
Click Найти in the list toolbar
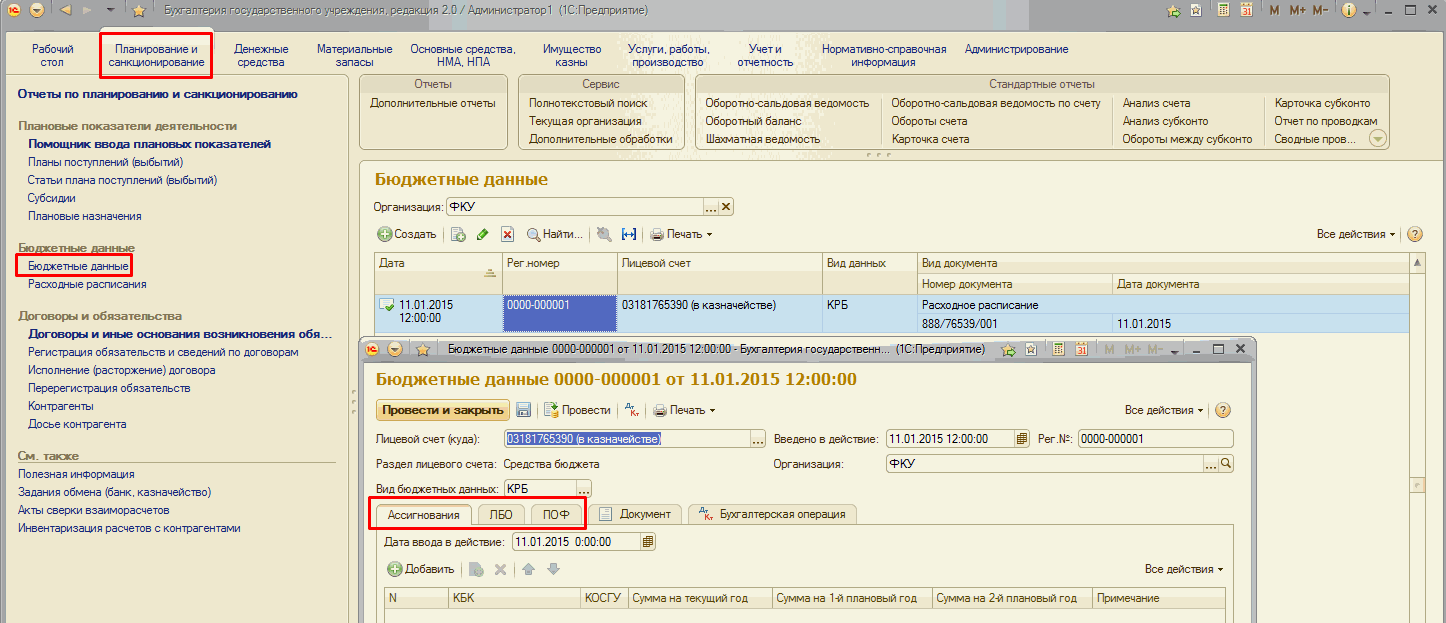pyautogui.click(x=555, y=234)
